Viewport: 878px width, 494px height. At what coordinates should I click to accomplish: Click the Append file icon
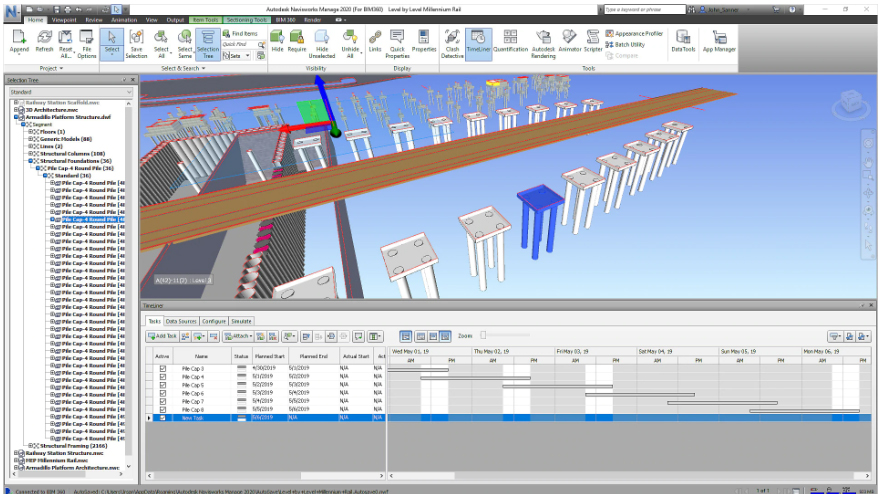tap(19, 43)
